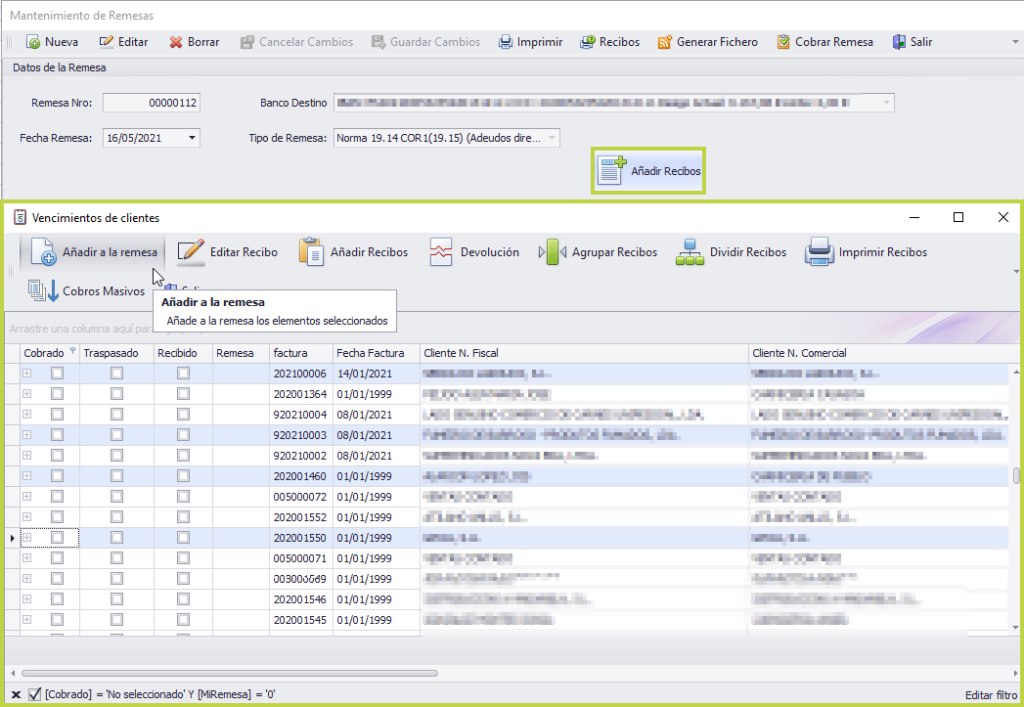Expand the row of invoice 202001364
The height and width of the screenshot is (707, 1024).
click(27, 394)
